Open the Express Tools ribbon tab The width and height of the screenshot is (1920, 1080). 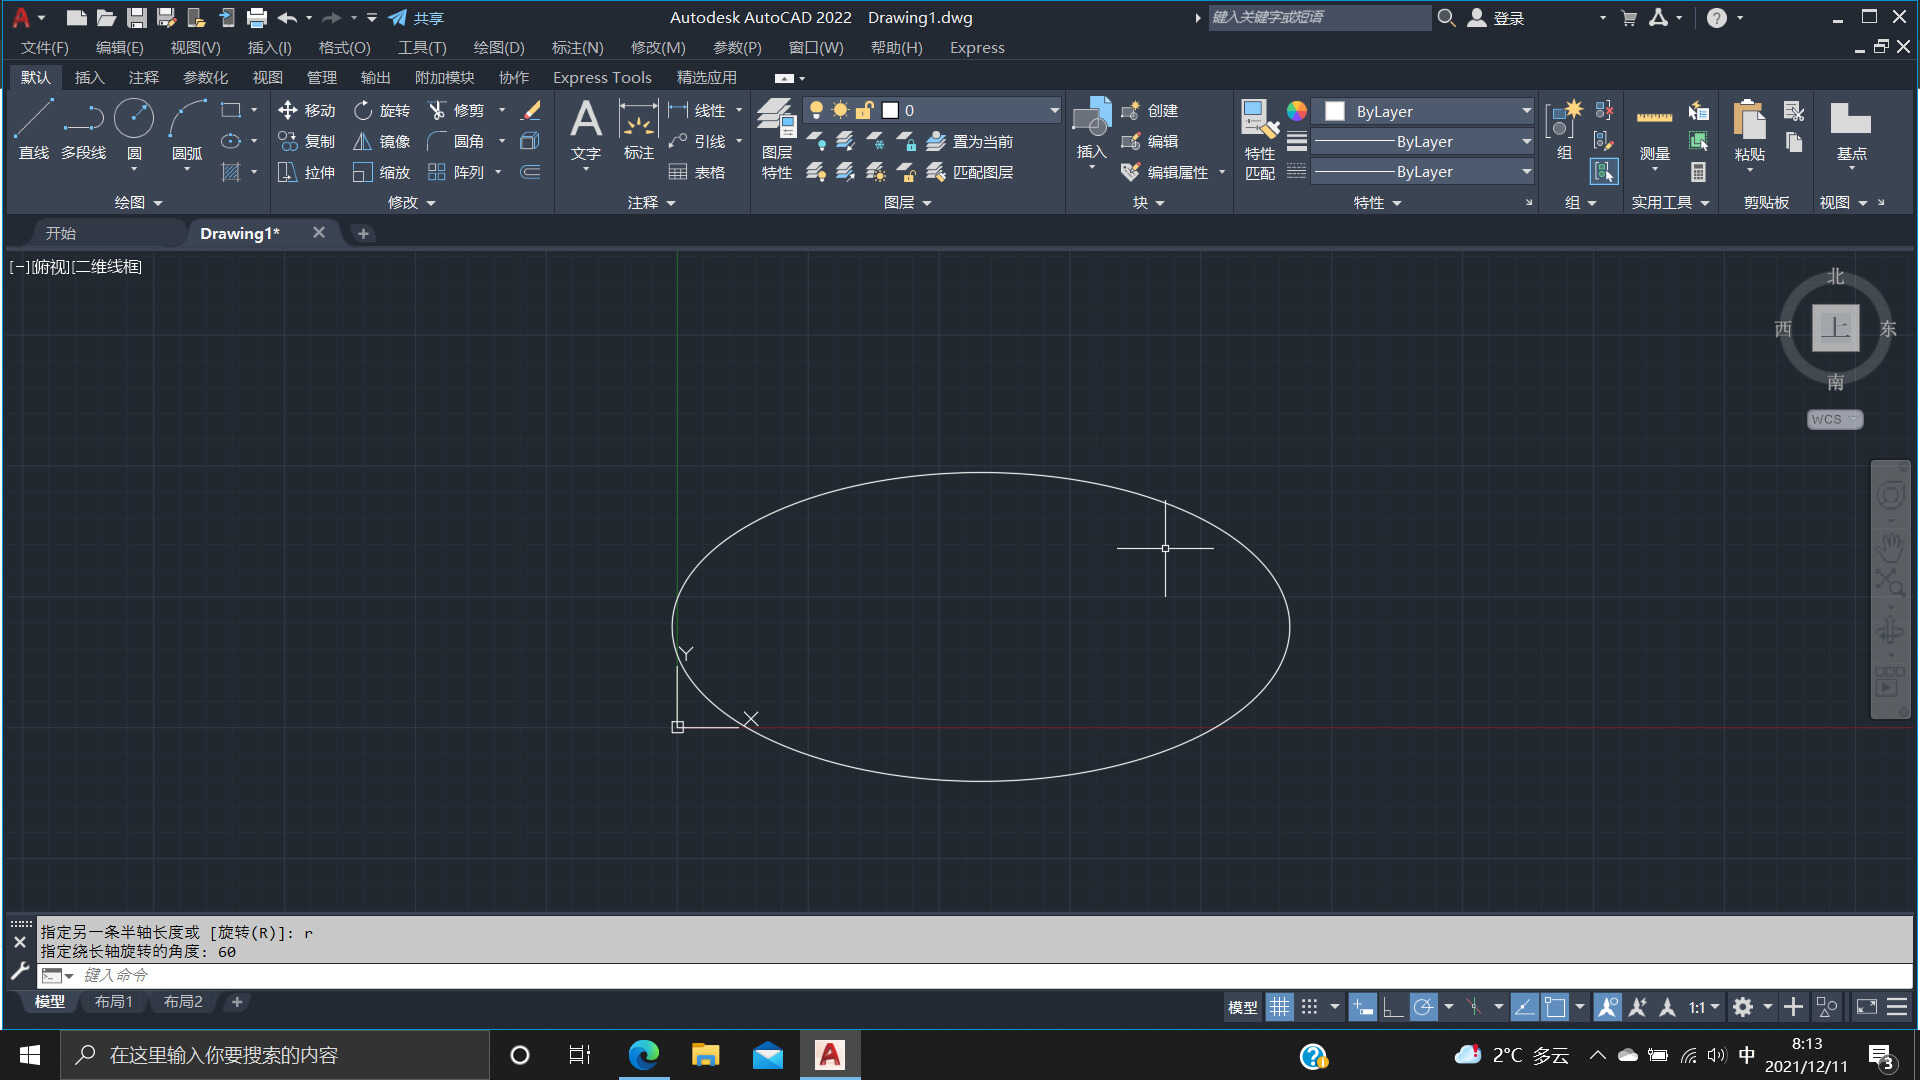602,77
